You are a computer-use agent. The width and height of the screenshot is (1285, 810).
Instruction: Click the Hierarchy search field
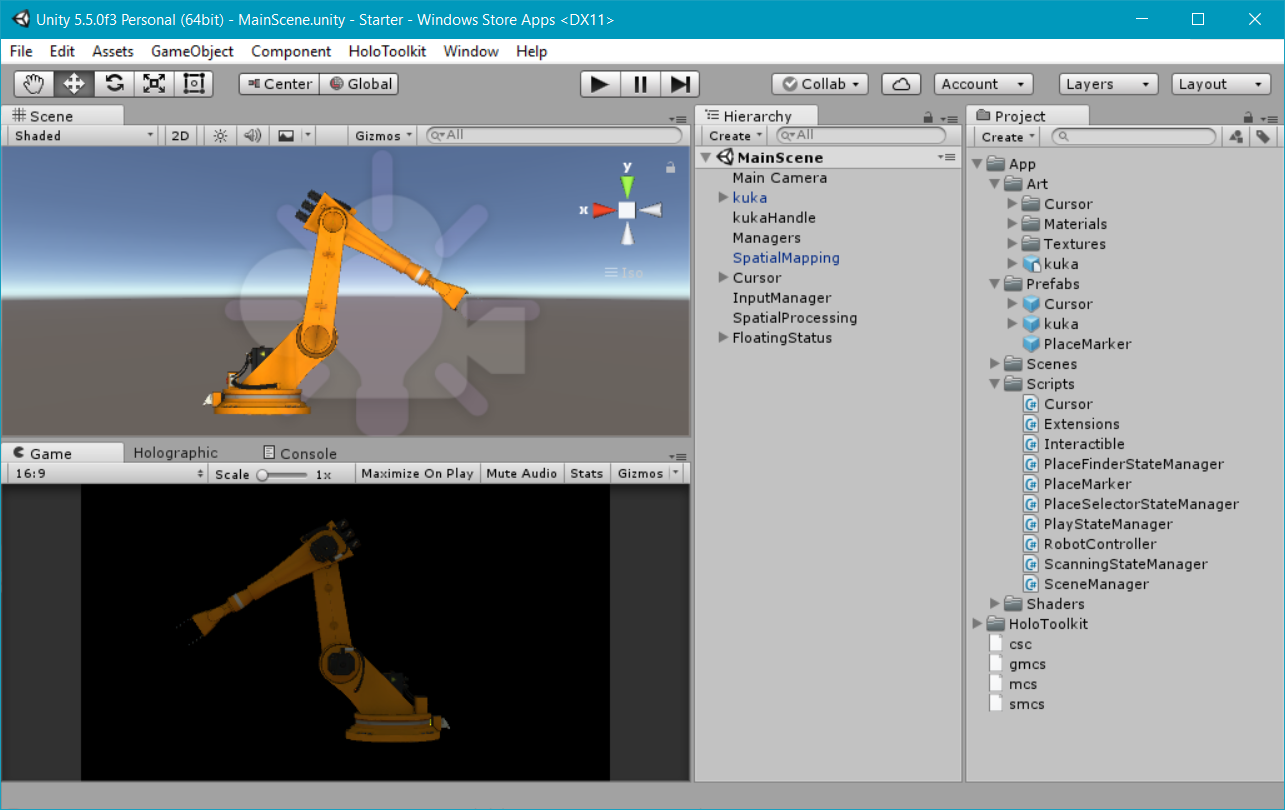861,135
